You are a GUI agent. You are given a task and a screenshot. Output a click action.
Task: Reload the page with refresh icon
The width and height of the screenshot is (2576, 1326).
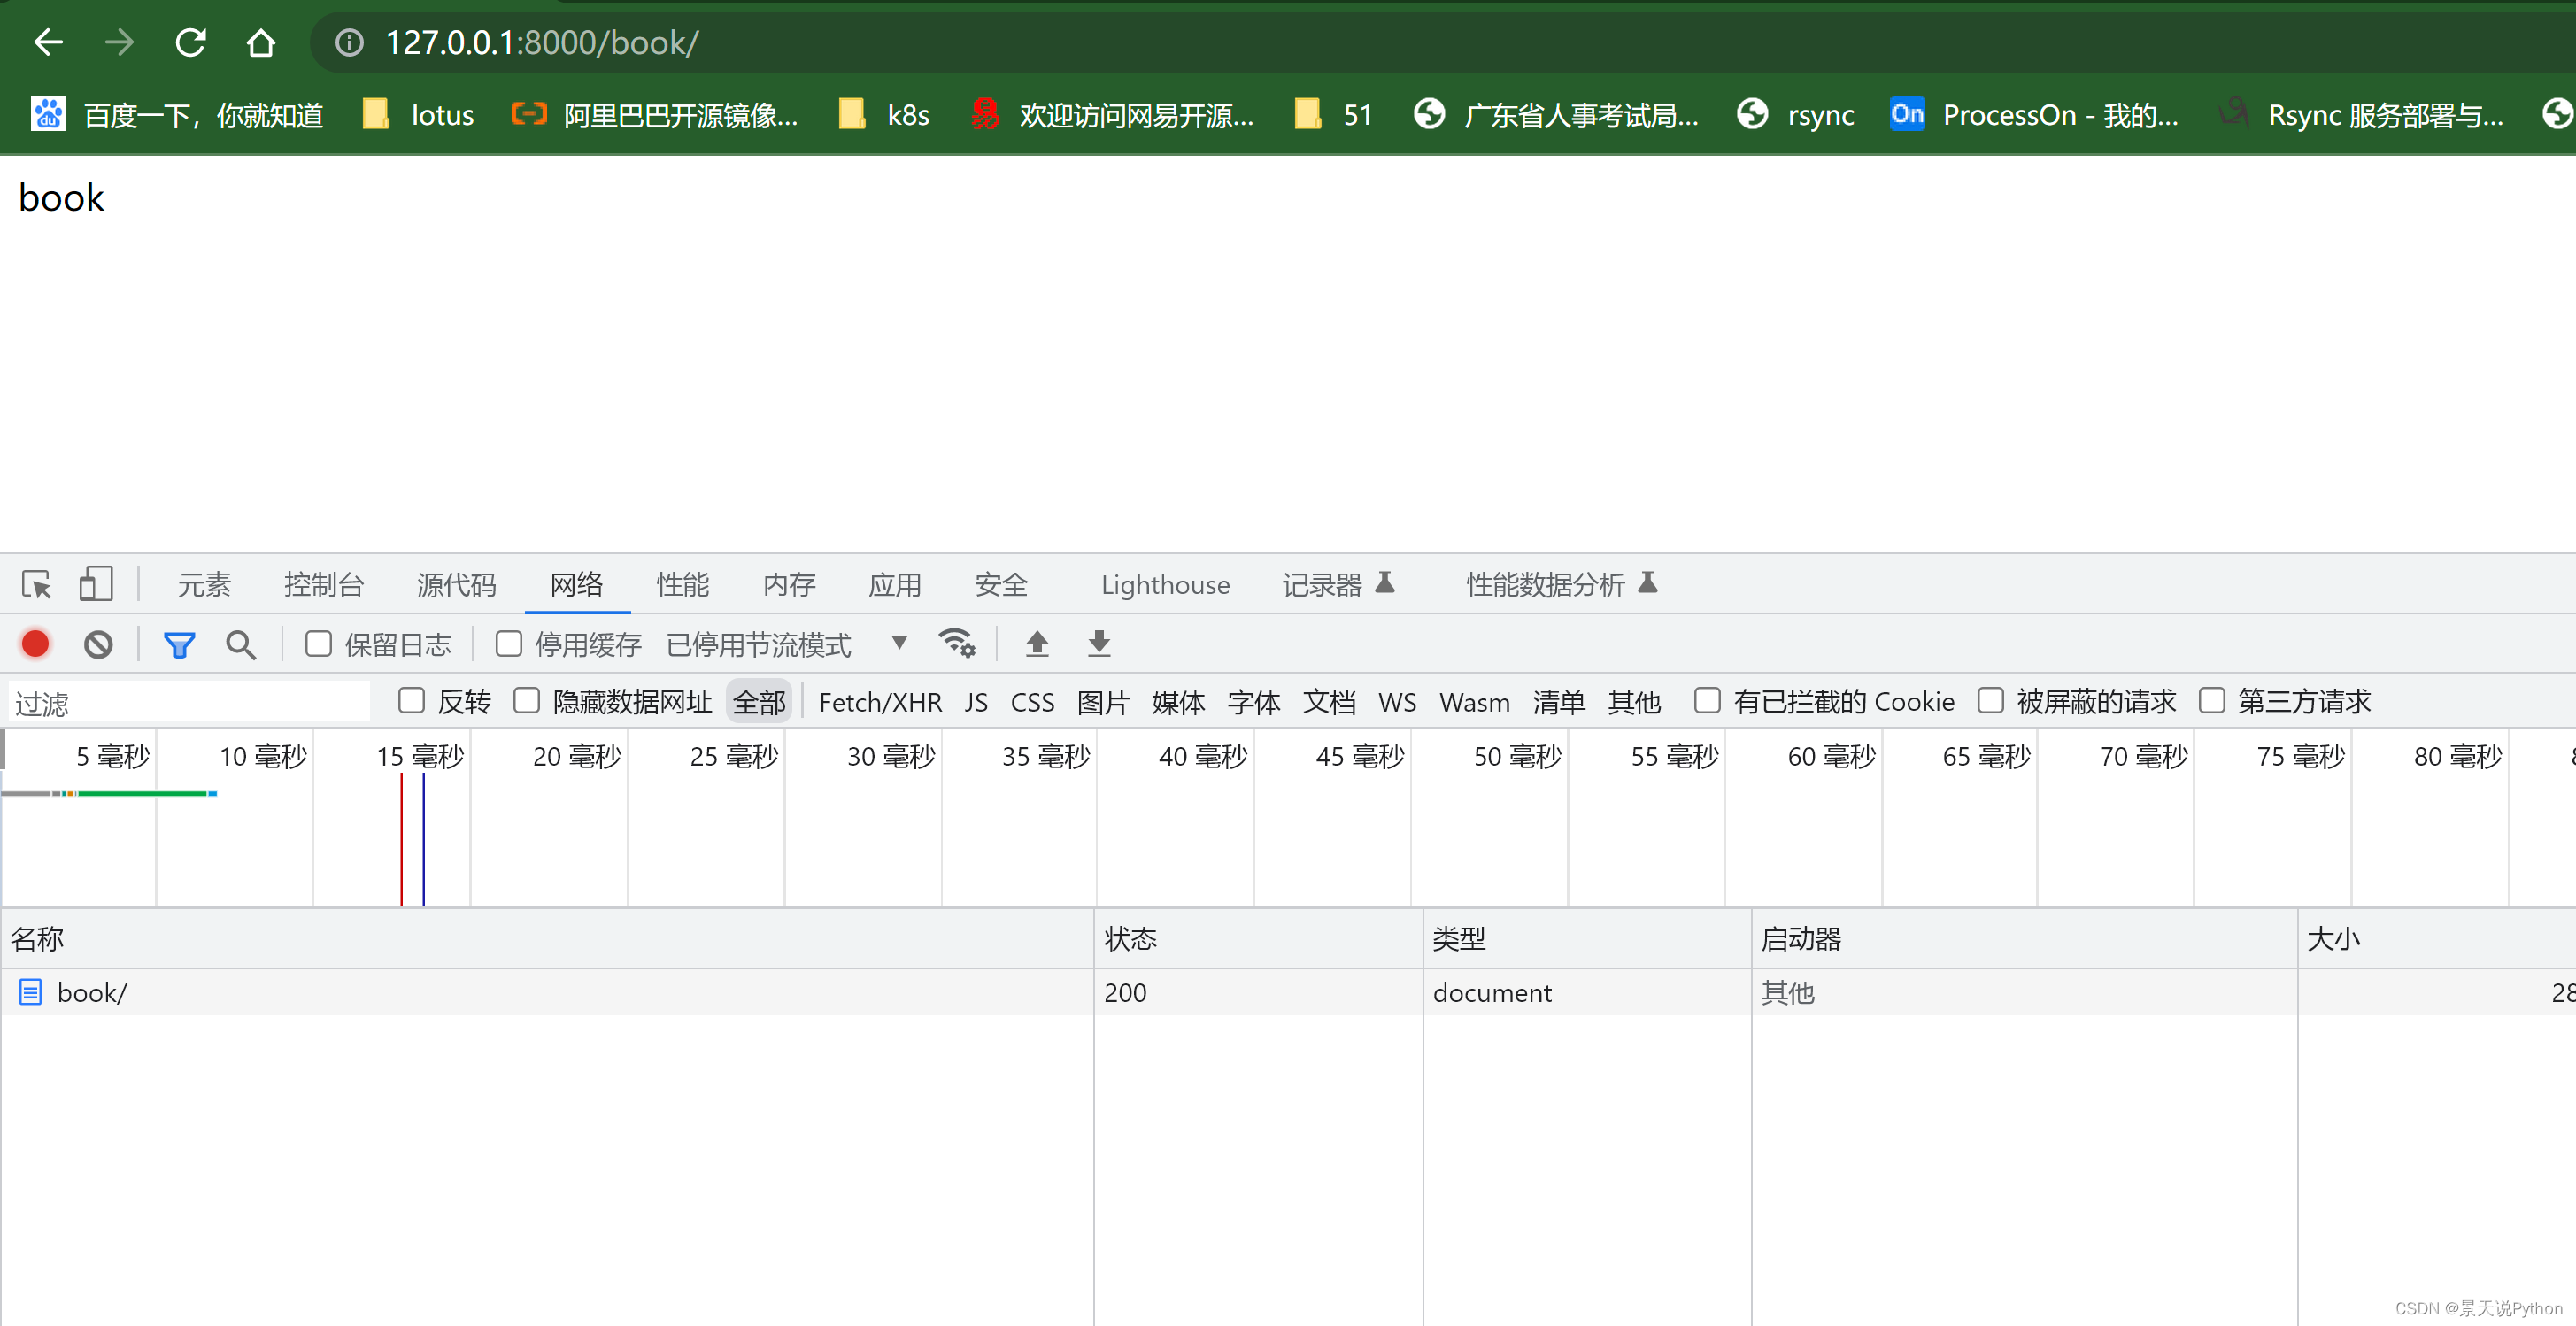coord(190,42)
